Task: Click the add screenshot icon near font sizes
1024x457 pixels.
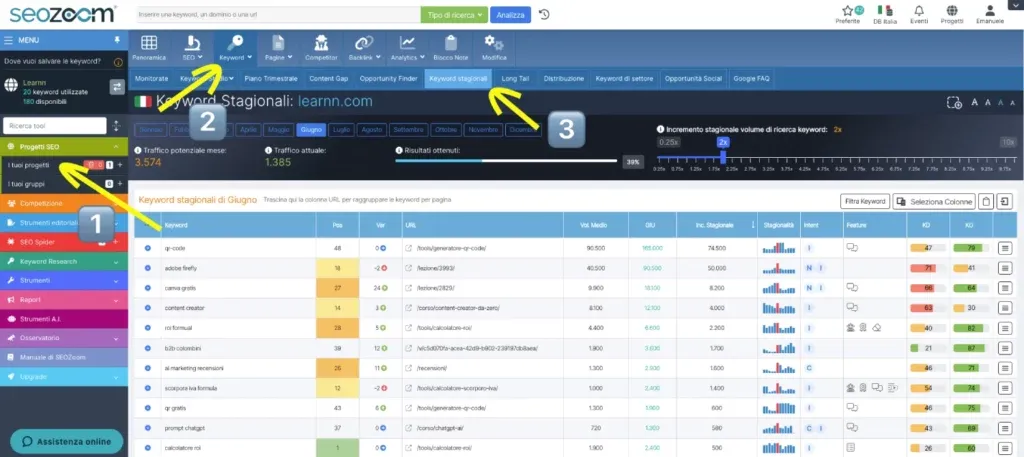Action: 954,102
